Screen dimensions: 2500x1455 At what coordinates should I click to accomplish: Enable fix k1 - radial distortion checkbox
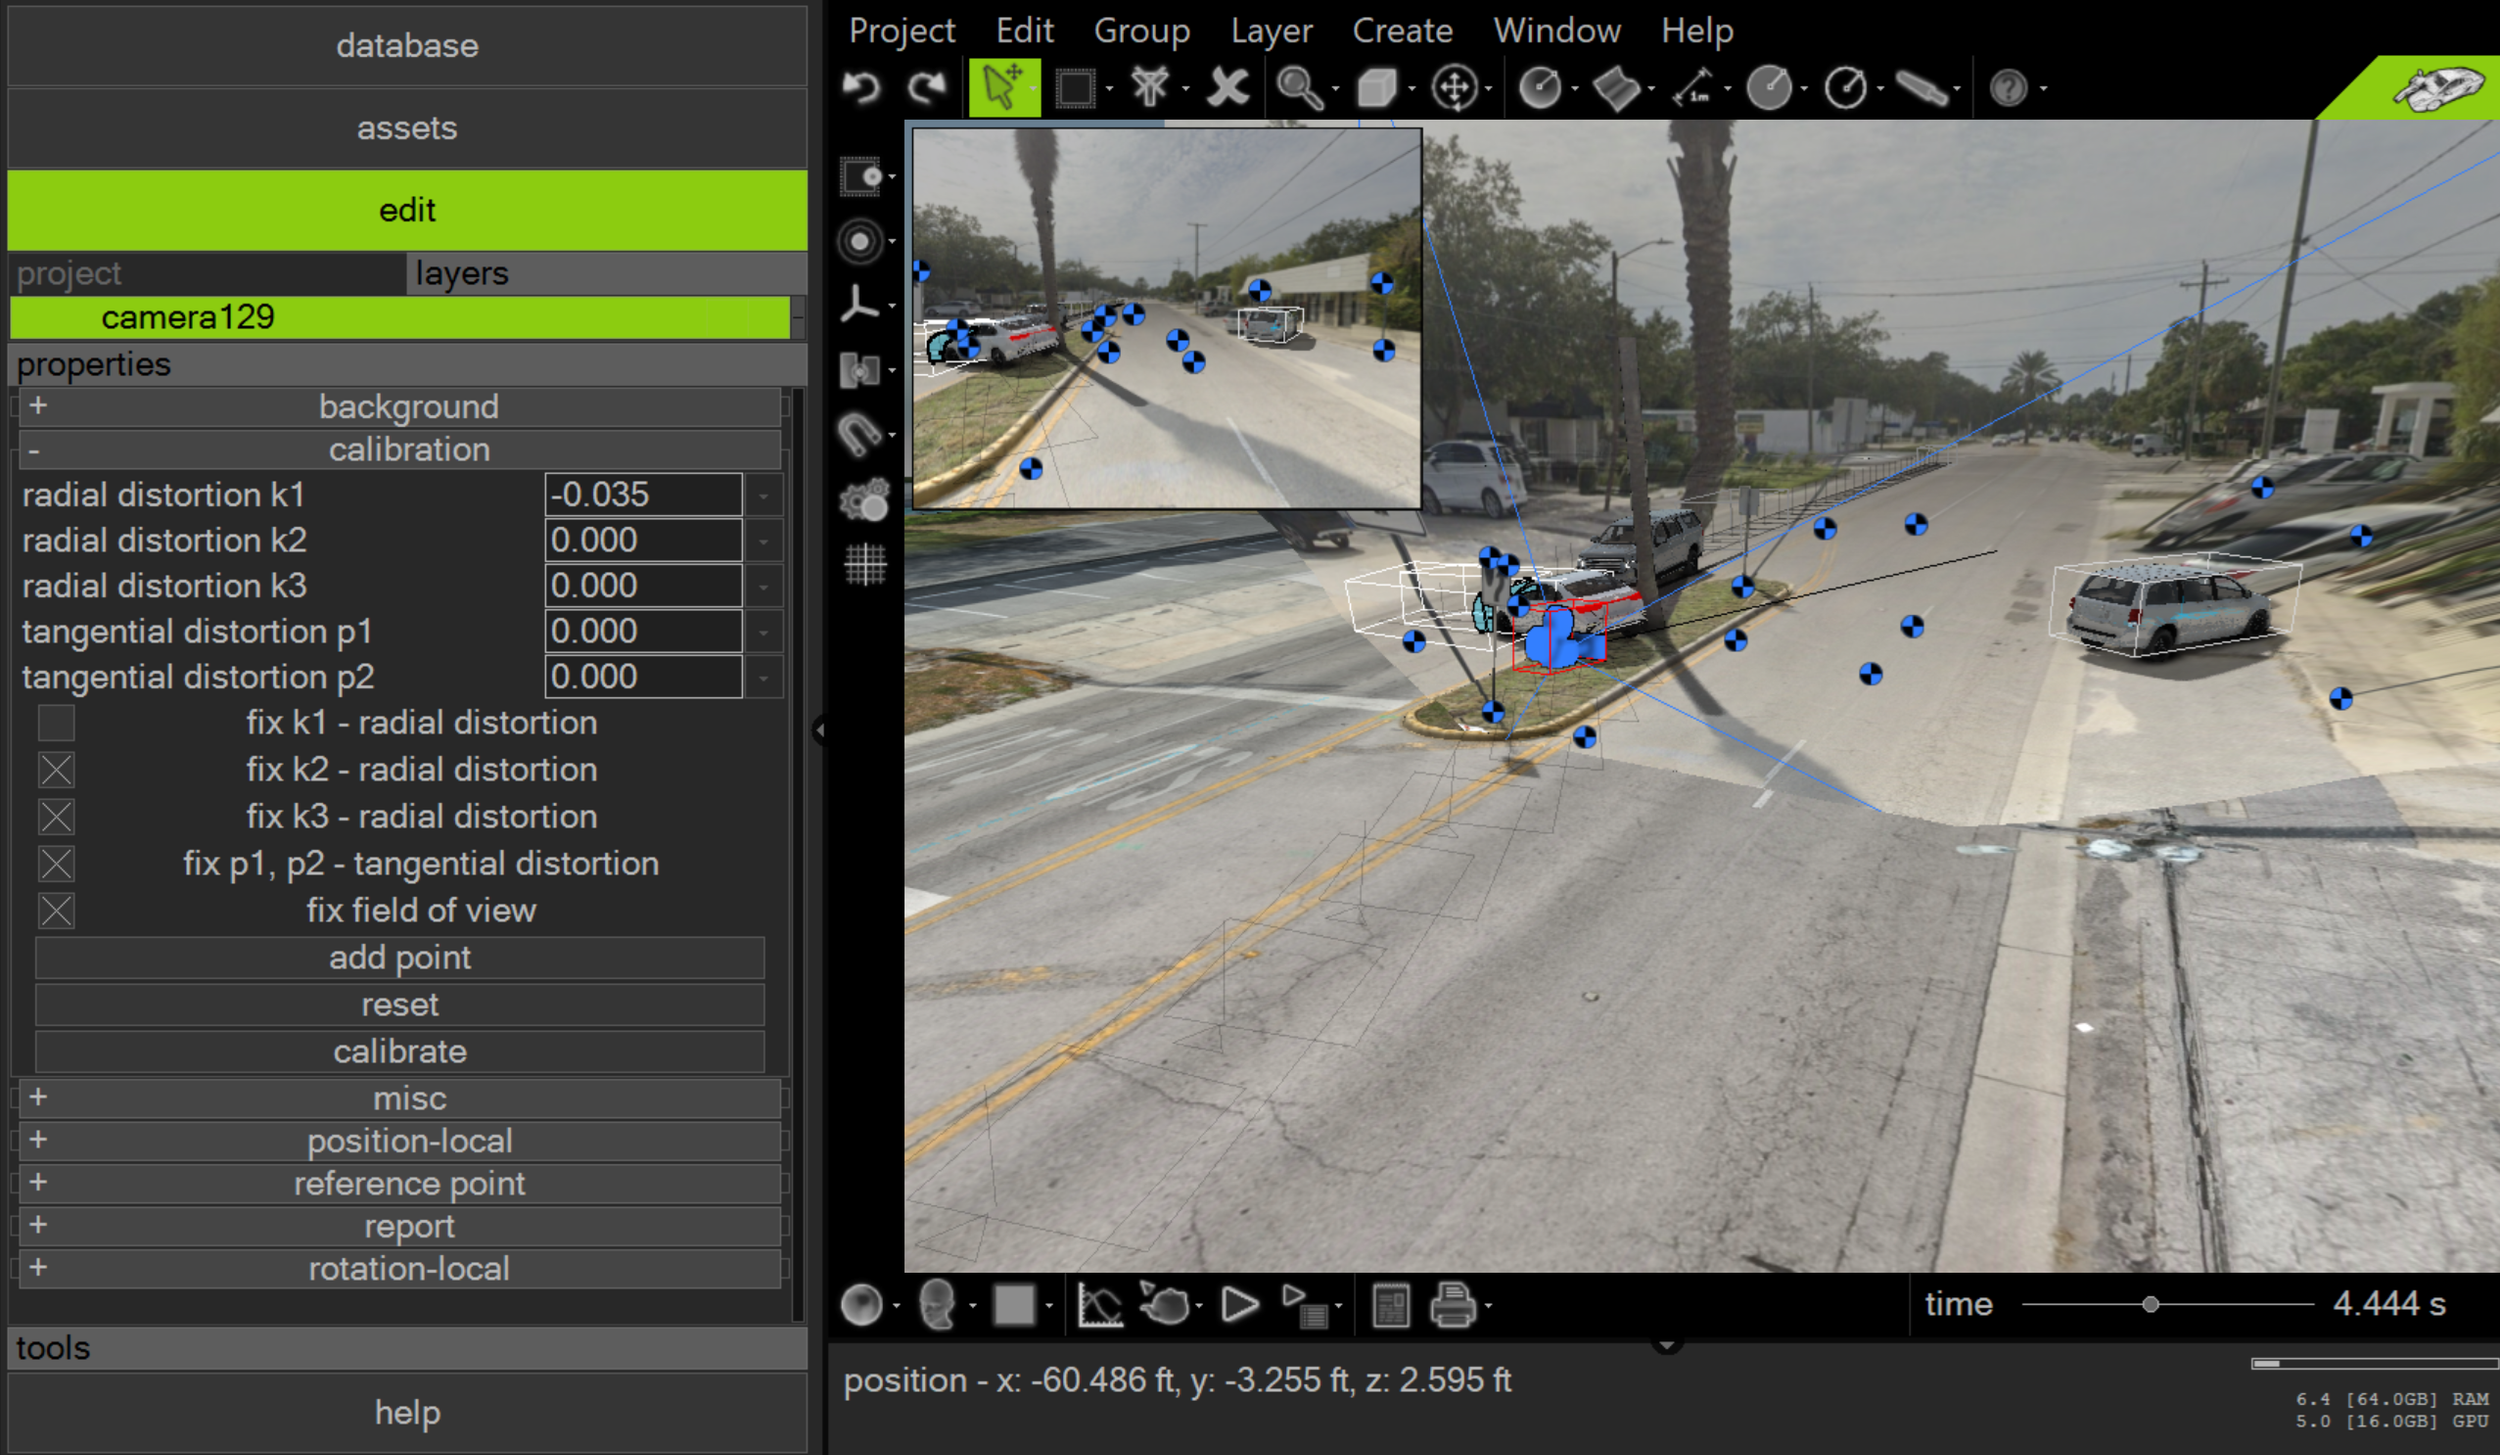[56, 723]
